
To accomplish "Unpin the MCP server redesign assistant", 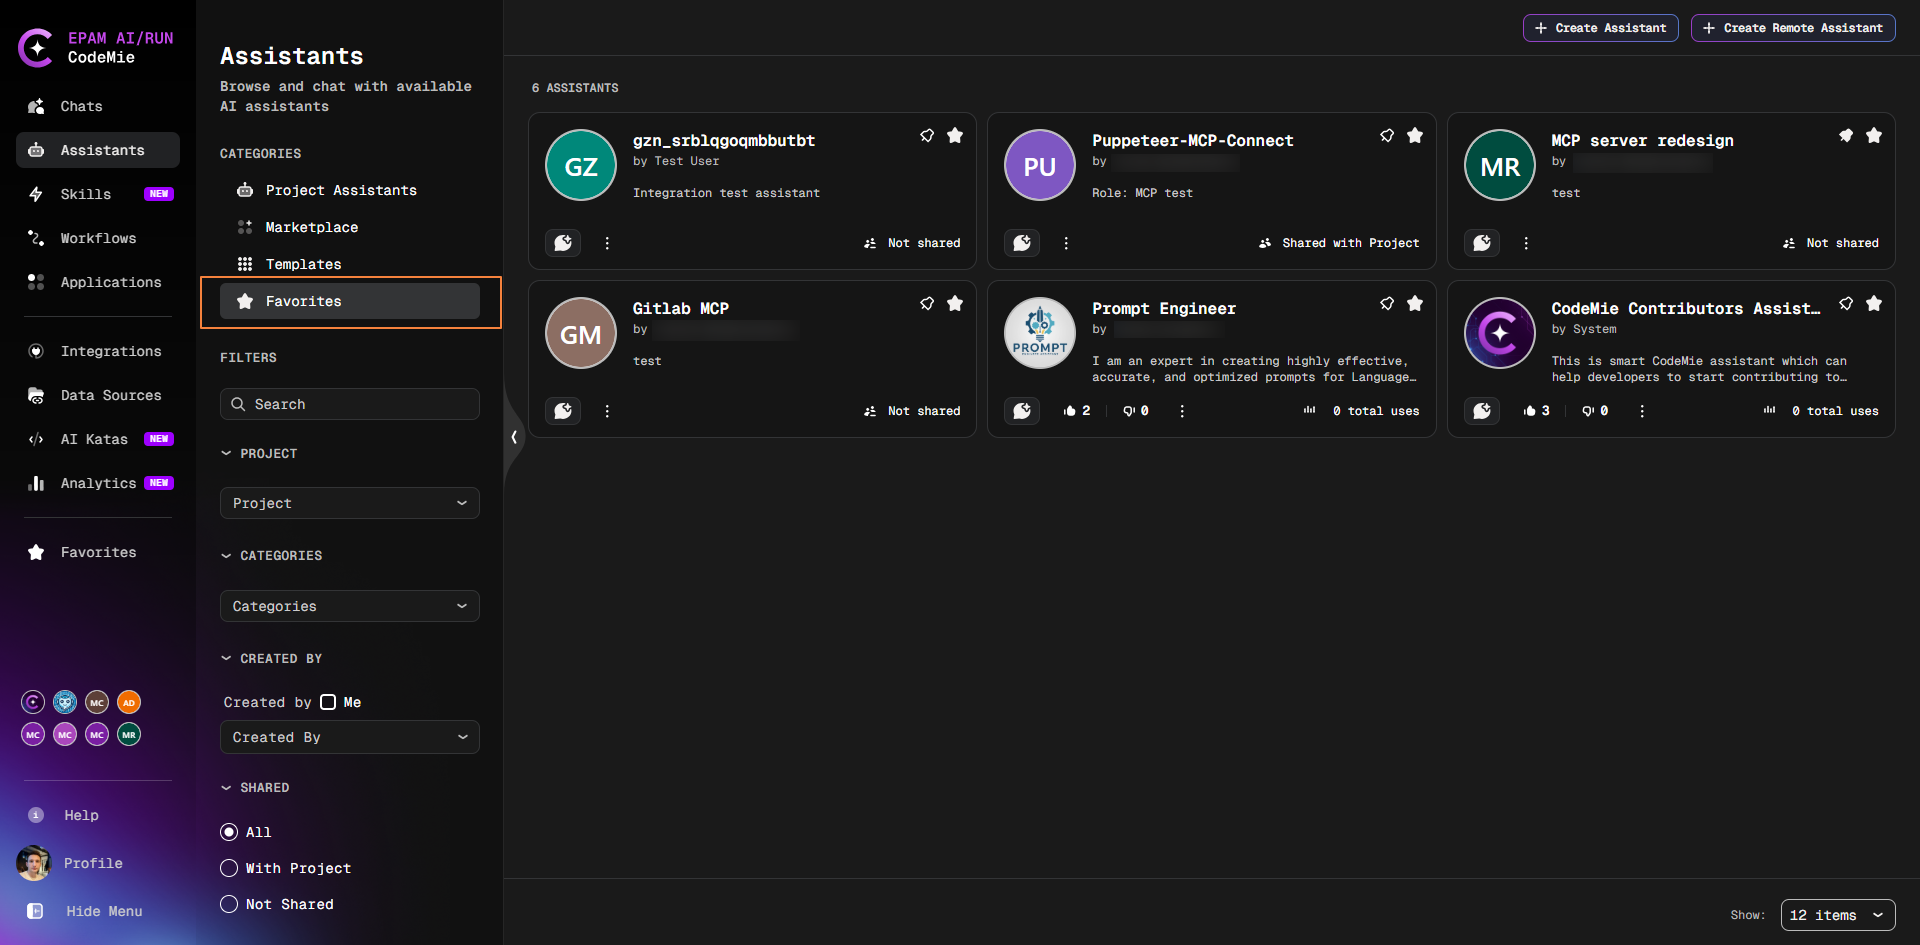I will (x=1846, y=135).
